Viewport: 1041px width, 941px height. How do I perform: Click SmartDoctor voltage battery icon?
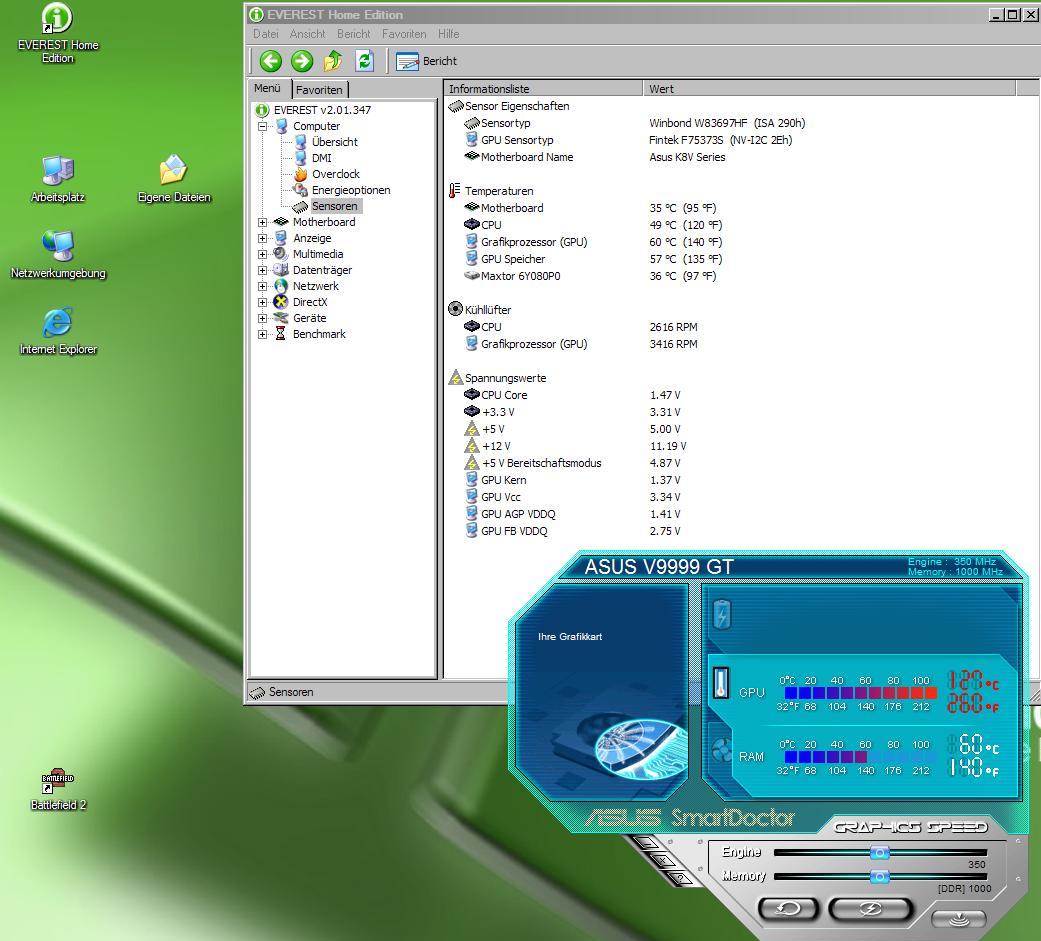(x=722, y=614)
